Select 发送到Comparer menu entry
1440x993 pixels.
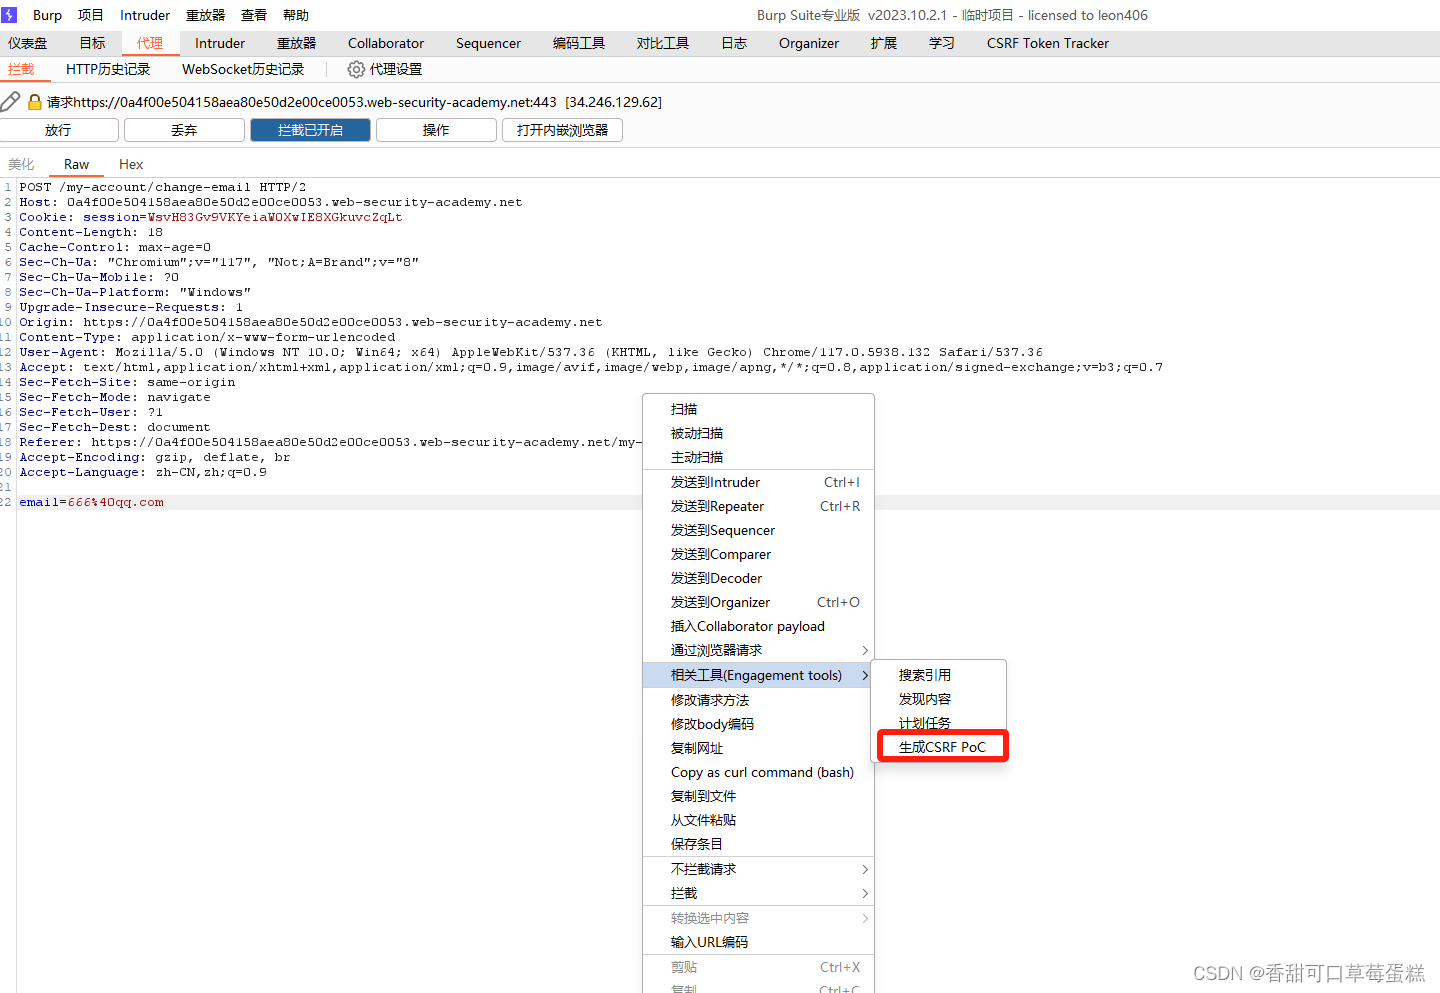(758, 554)
